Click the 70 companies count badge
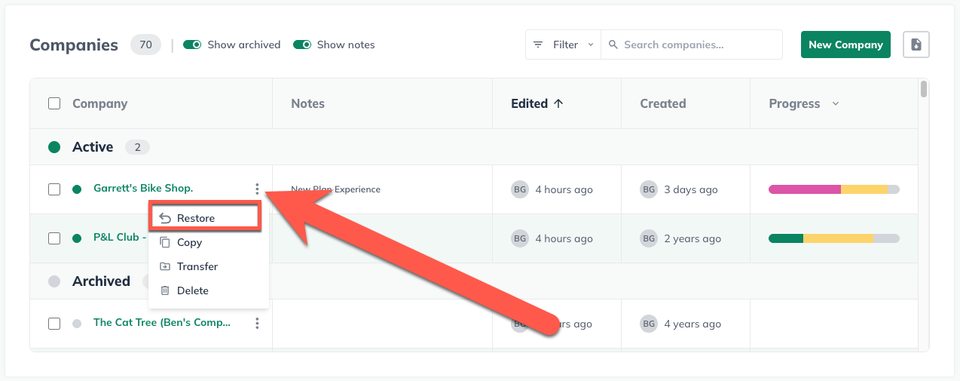The width and height of the screenshot is (960, 381). click(146, 45)
